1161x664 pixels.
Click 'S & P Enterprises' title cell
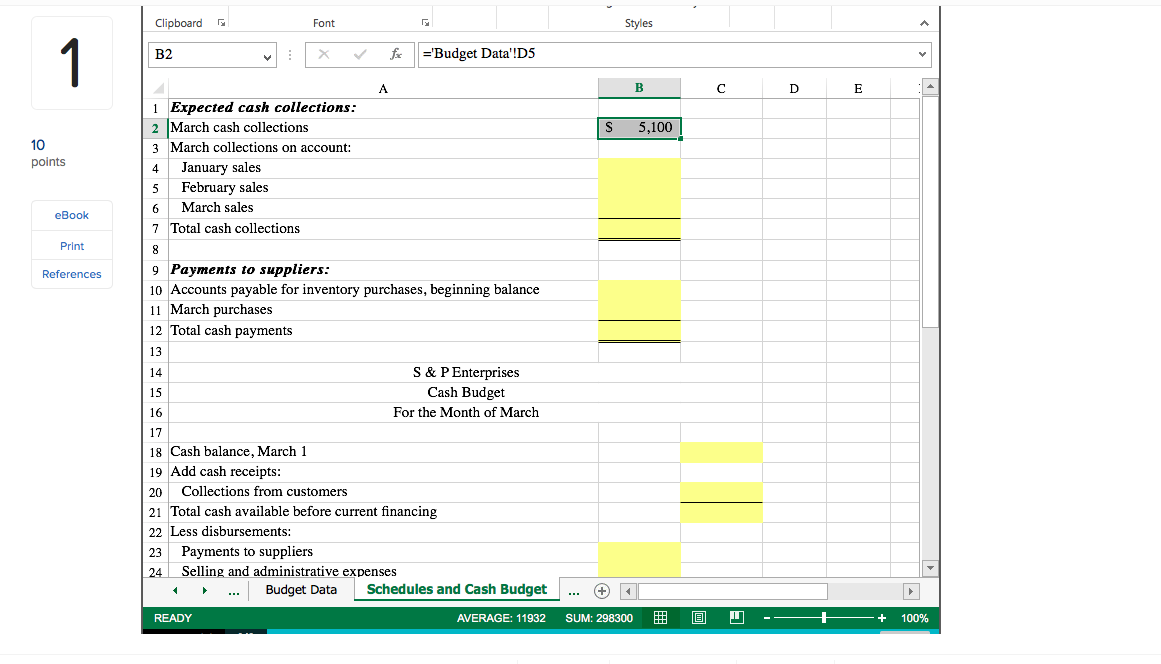466,373
